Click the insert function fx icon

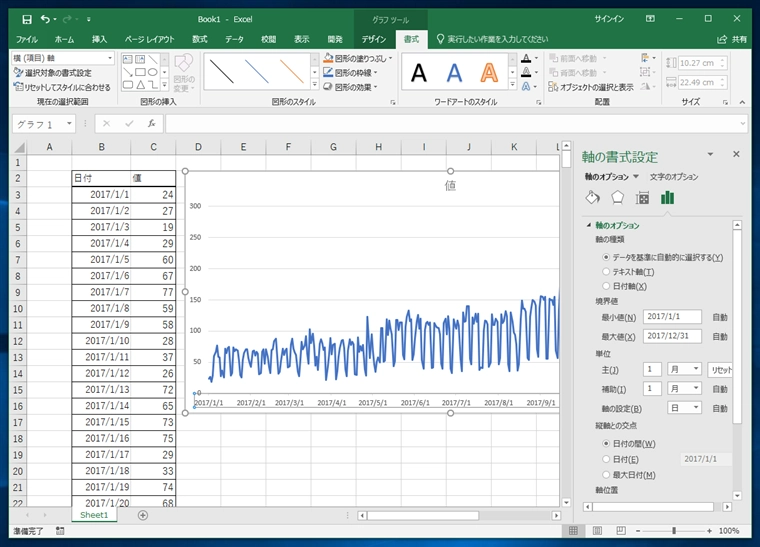[x=151, y=124]
